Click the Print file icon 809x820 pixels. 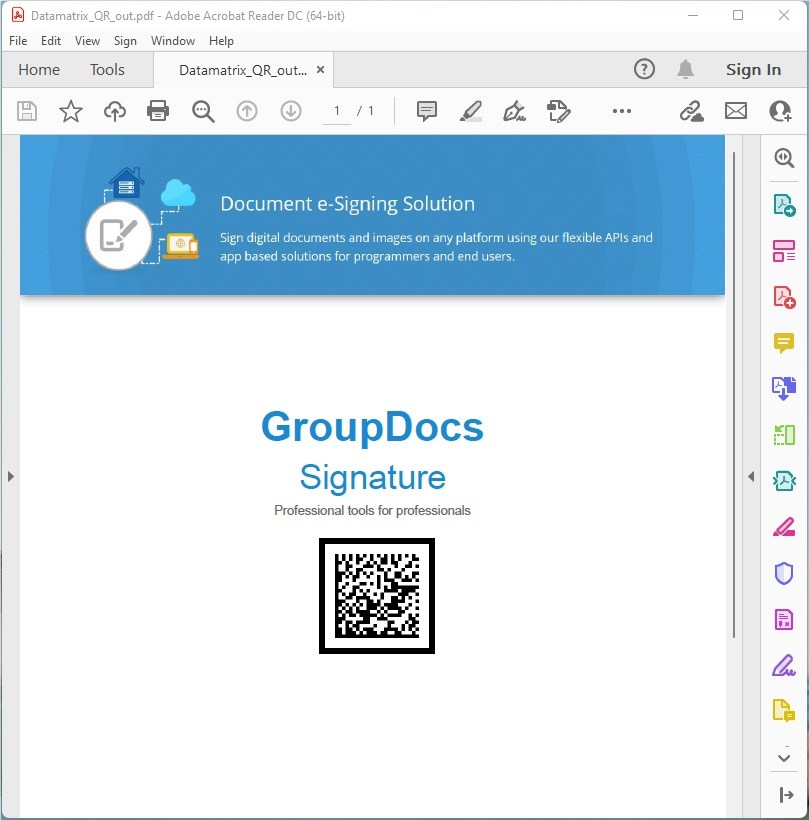[x=158, y=111]
